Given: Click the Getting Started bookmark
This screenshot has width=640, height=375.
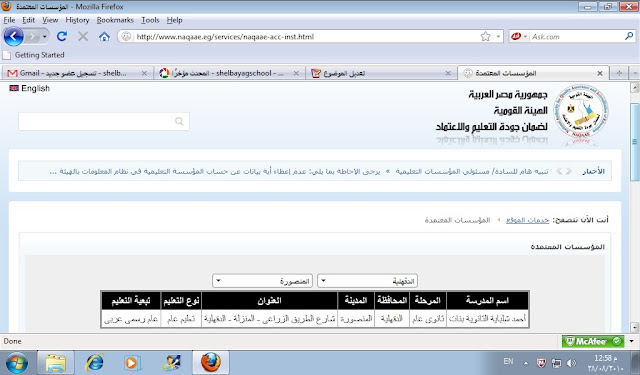Looking at the screenshot, I should [x=34, y=55].
